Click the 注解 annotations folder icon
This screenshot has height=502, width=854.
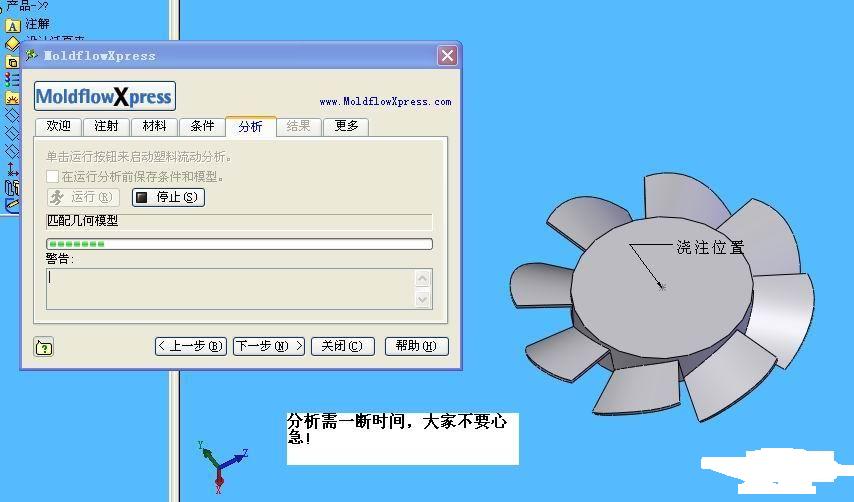12,25
